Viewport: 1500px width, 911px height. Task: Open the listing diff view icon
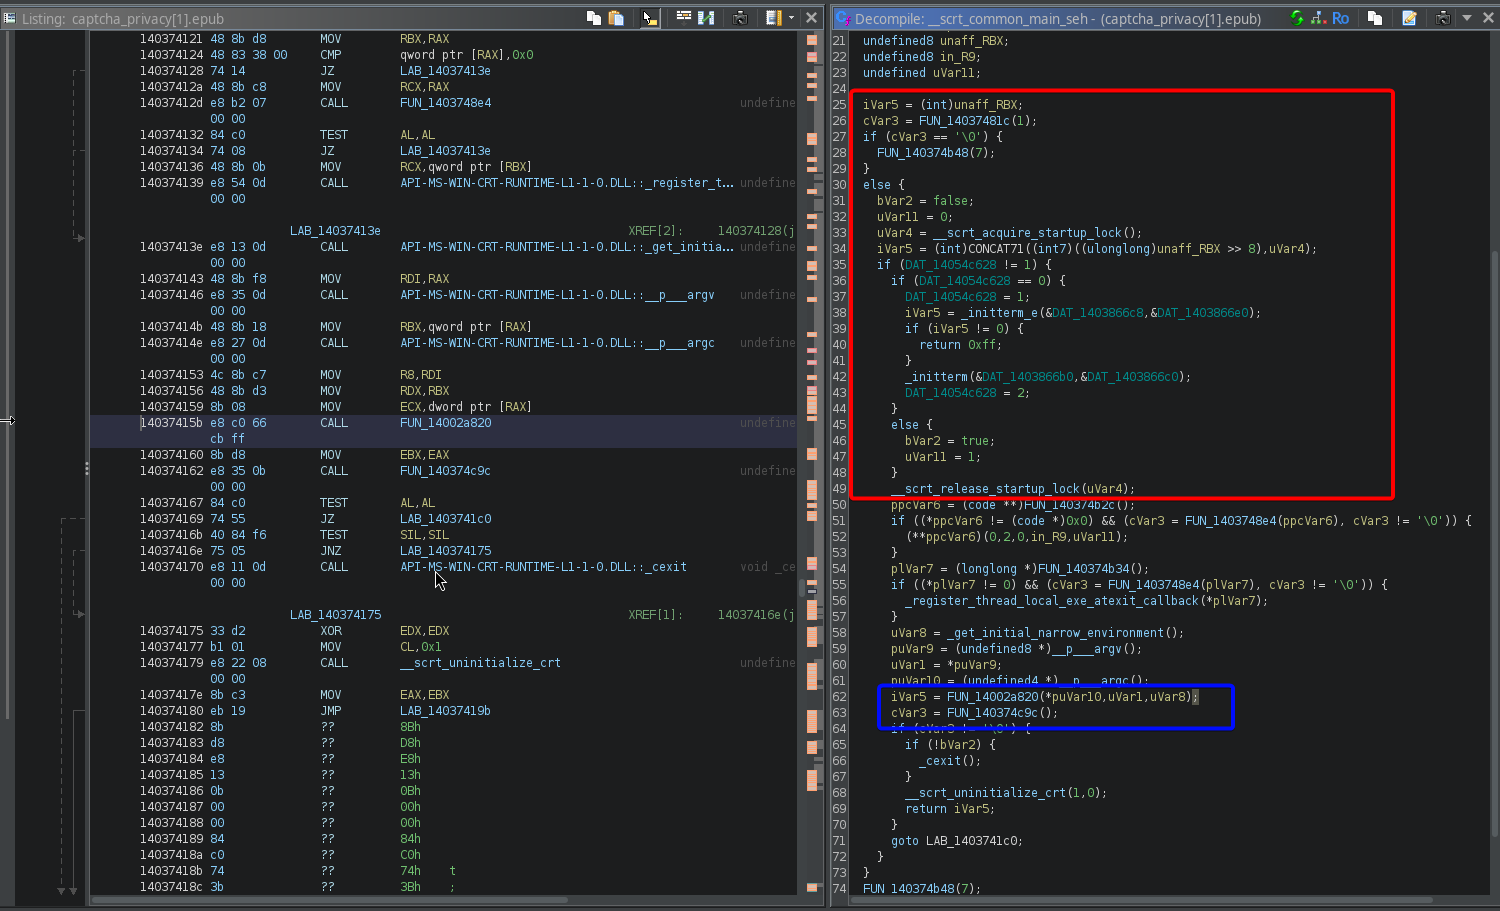706,18
